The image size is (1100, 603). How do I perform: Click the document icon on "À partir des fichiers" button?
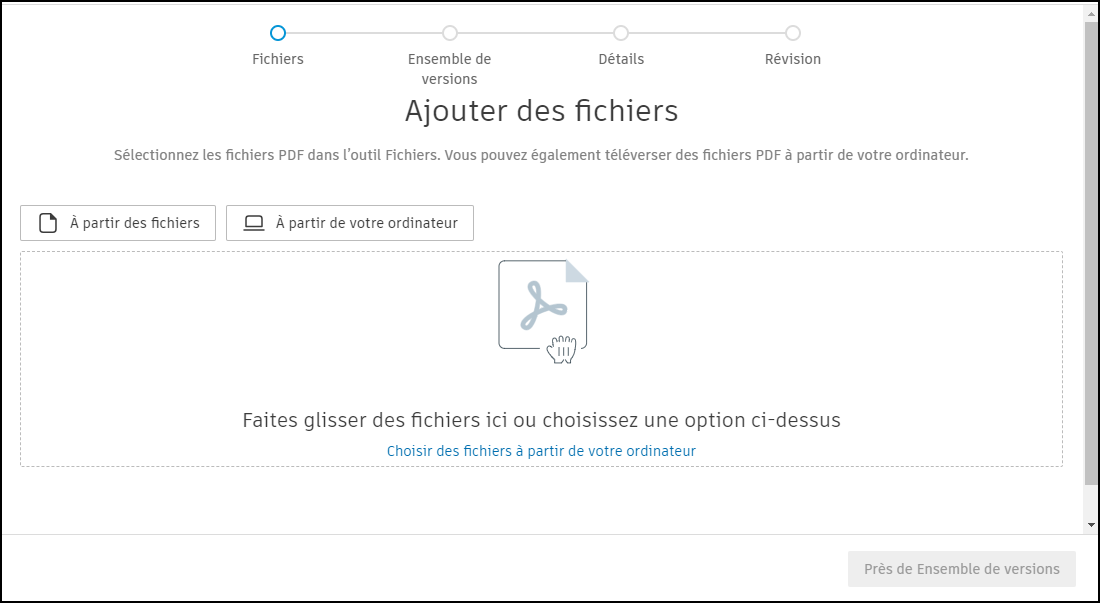[45, 222]
